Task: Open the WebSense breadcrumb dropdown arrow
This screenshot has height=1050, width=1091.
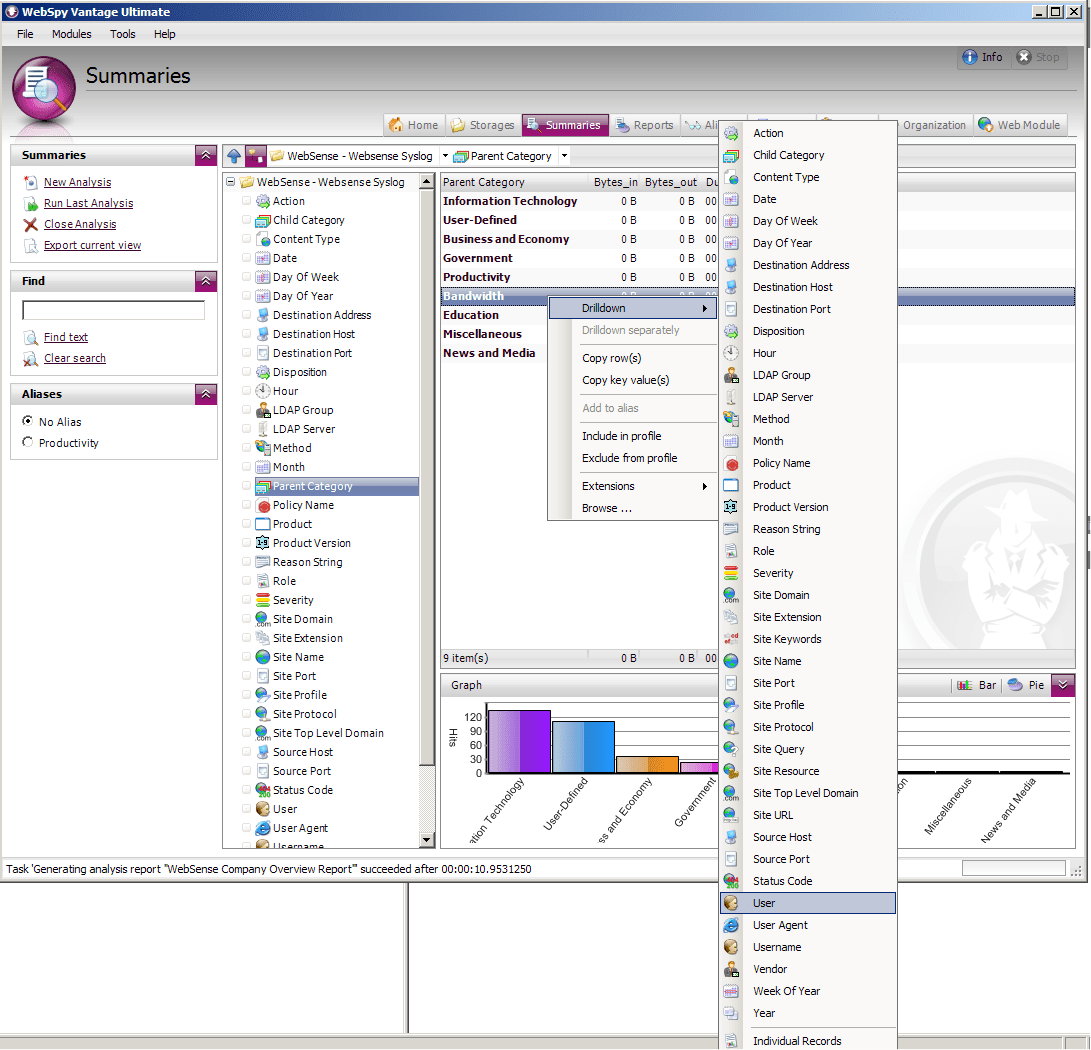Action: [x=445, y=156]
